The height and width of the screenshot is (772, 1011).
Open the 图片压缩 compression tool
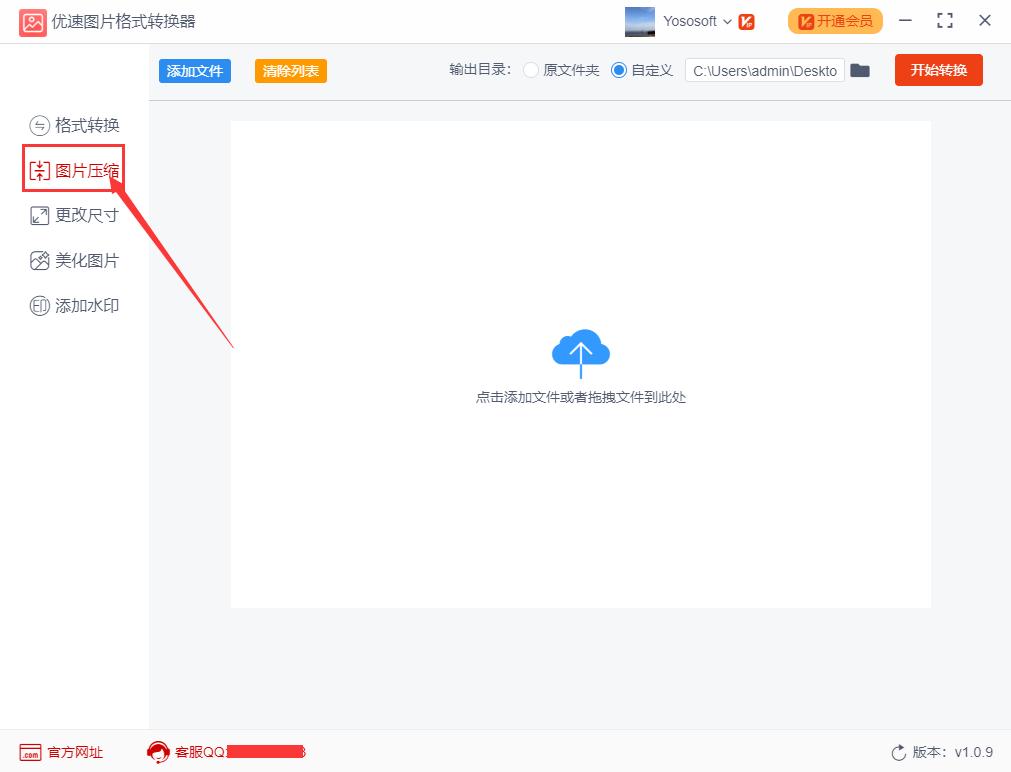74,169
